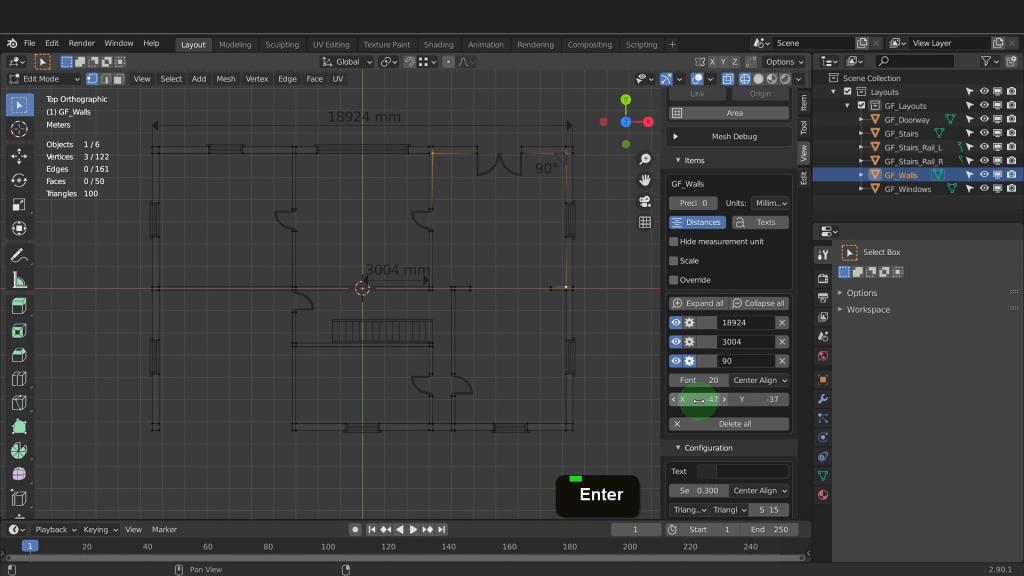1024x576 pixels.
Task: Switch to the Modeling workspace tab
Action: (235, 44)
